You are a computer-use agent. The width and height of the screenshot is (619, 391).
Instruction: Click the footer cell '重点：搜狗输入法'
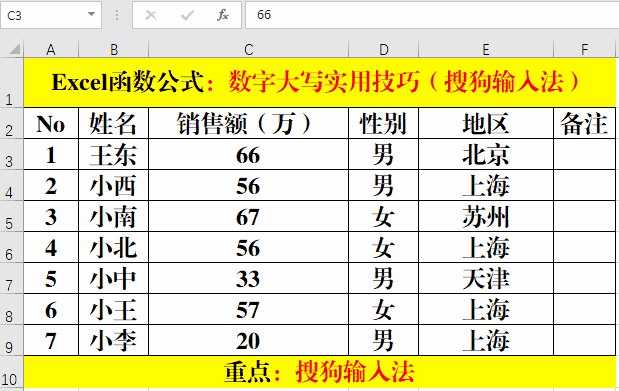(319, 372)
